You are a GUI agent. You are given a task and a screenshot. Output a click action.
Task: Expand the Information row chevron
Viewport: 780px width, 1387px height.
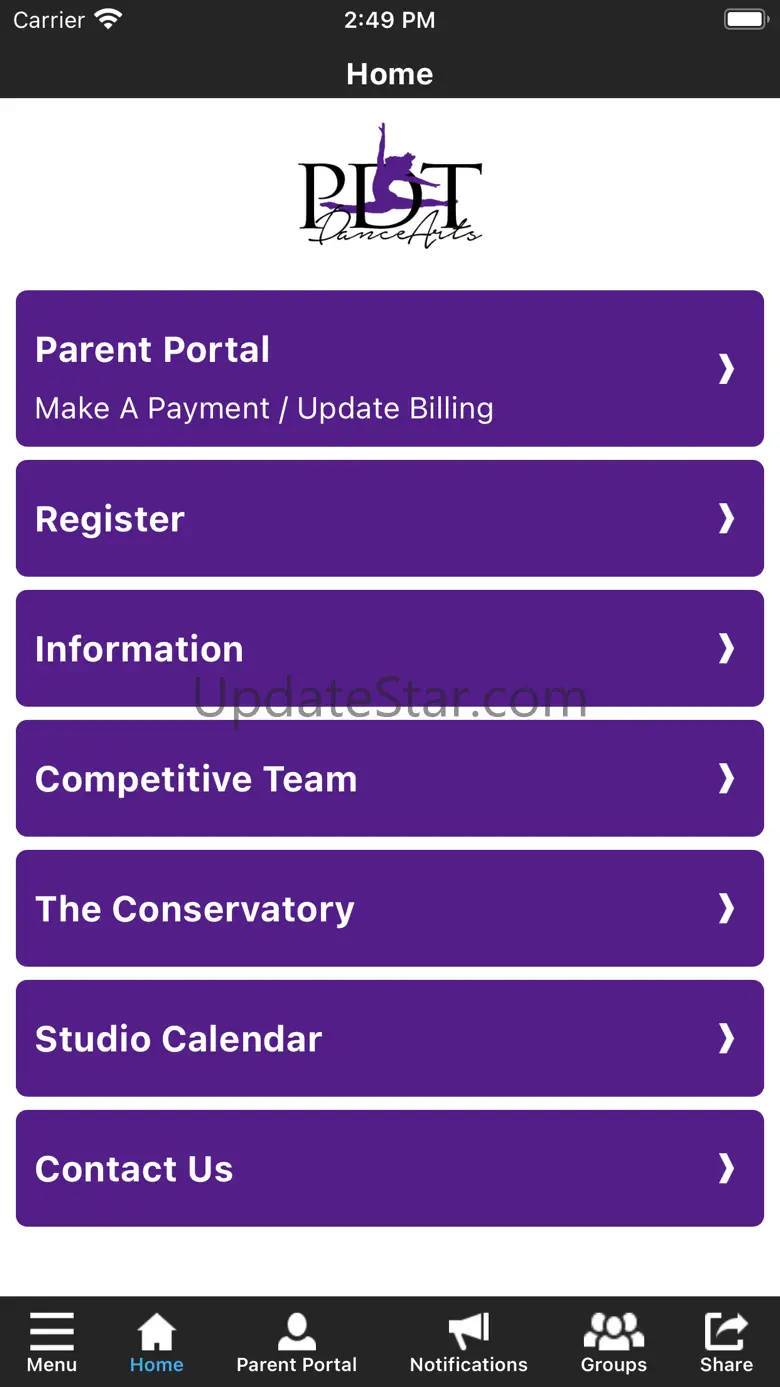pyautogui.click(x=727, y=648)
